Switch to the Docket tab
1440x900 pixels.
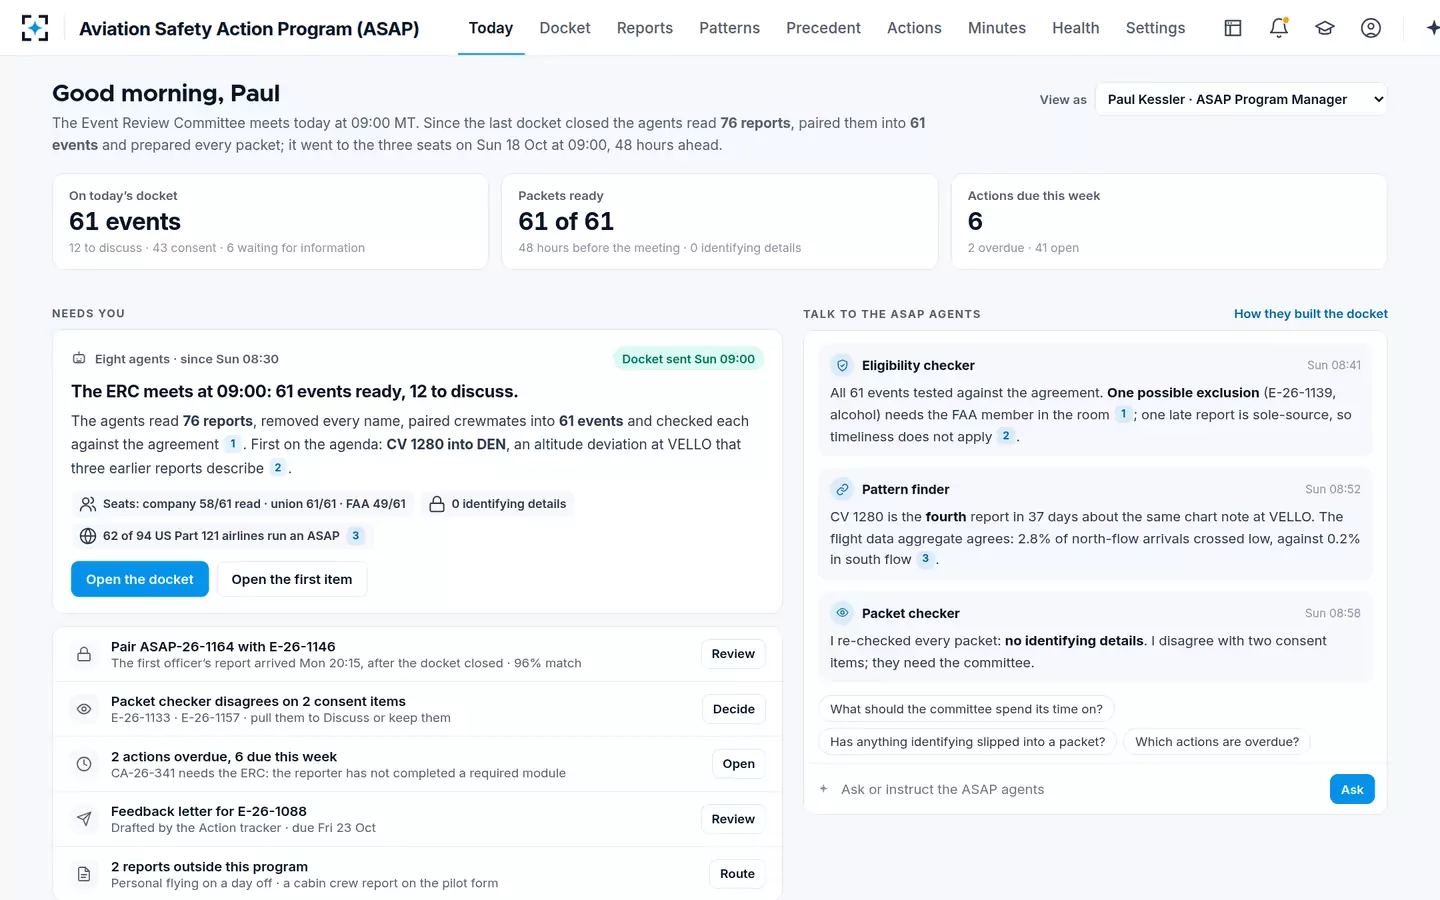[565, 28]
